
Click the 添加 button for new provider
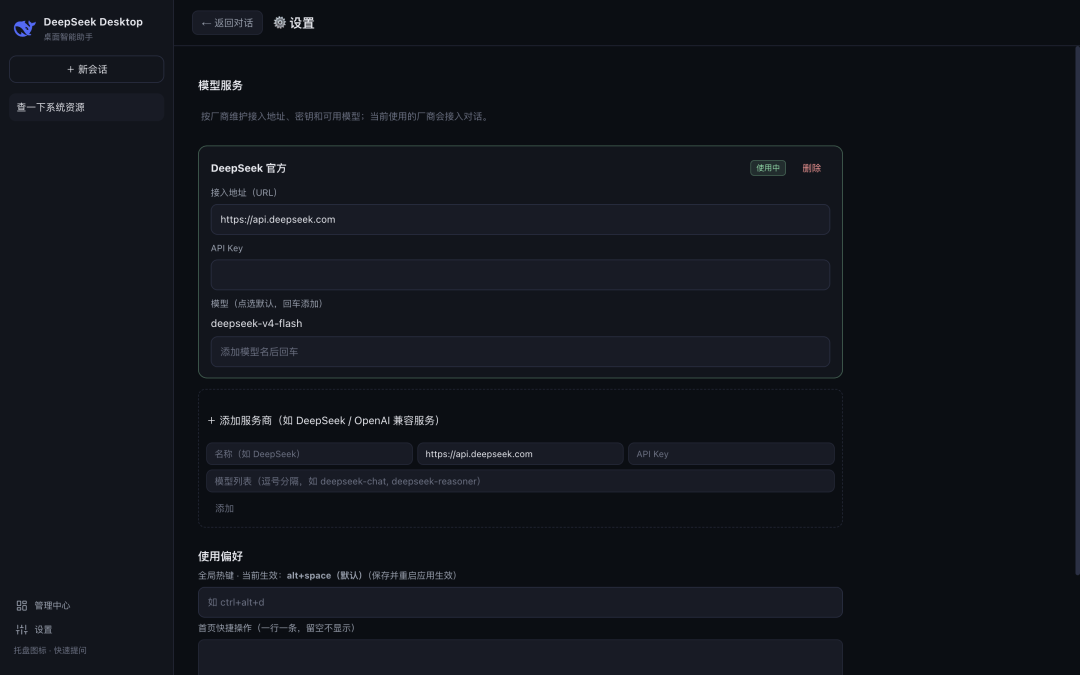point(225,508)
